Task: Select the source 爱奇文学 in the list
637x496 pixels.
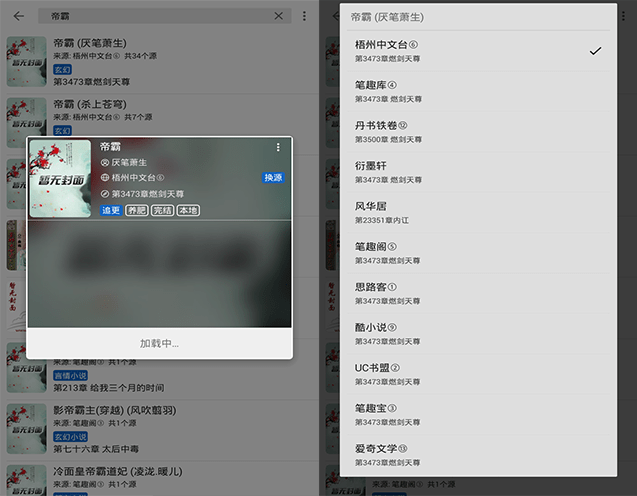Action: [479, 455]
